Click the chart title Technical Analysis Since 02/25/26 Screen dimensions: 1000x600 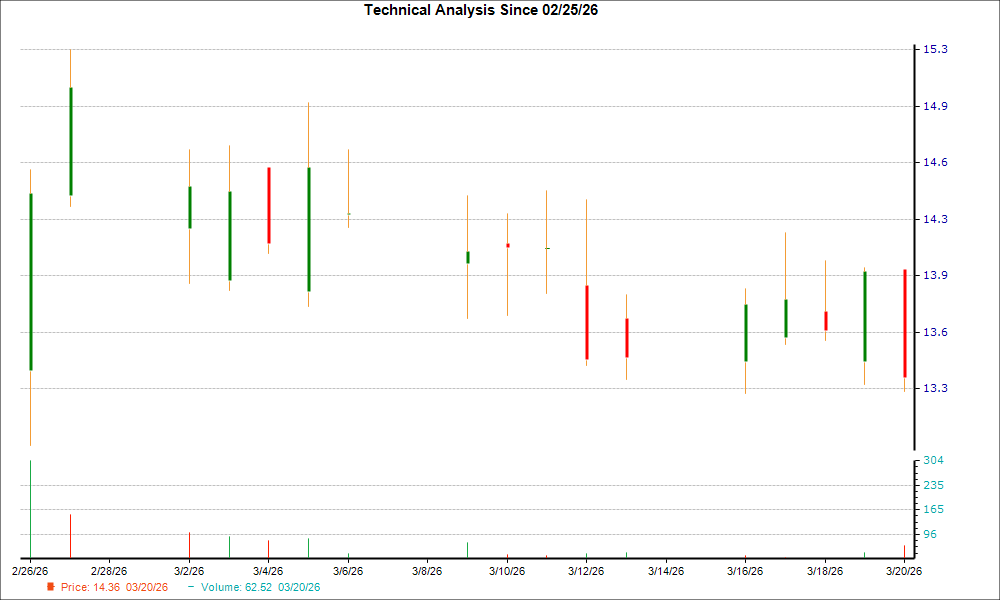pyautogui.click(x=481, y=9)
